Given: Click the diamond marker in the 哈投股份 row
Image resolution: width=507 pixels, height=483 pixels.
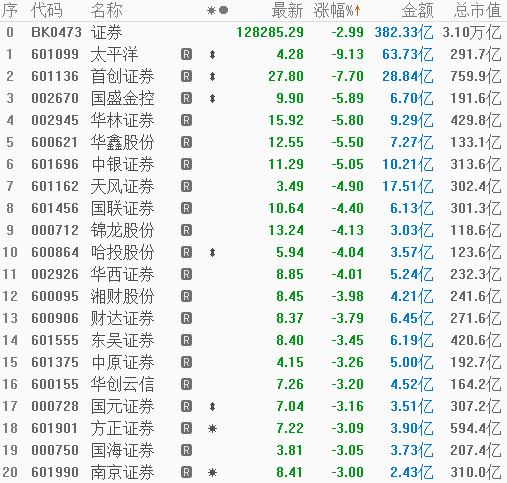Looking at the screenshot, I should click(x=212, y=252).
